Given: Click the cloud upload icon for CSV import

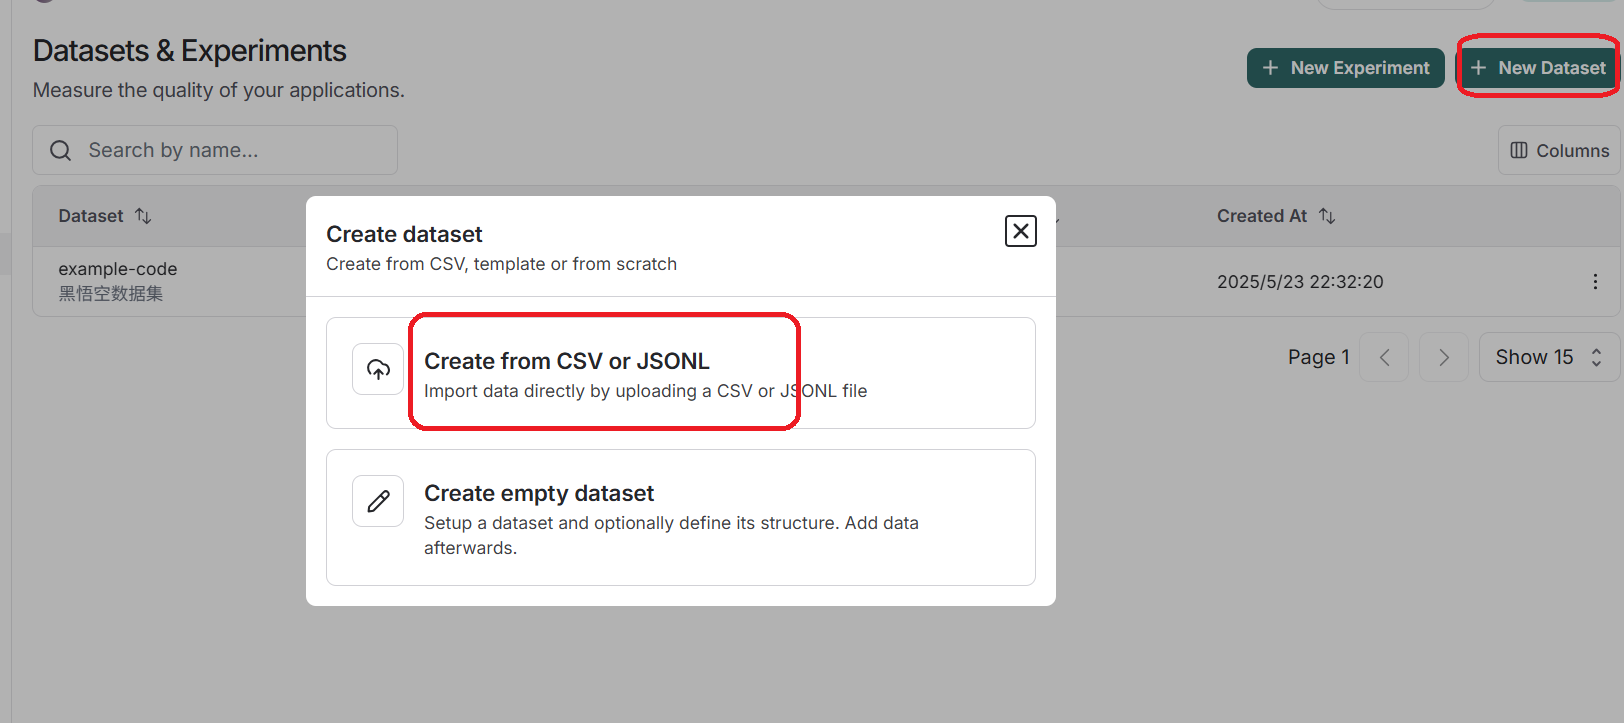Looking at the screenshot, I should (x=378, y=370).
